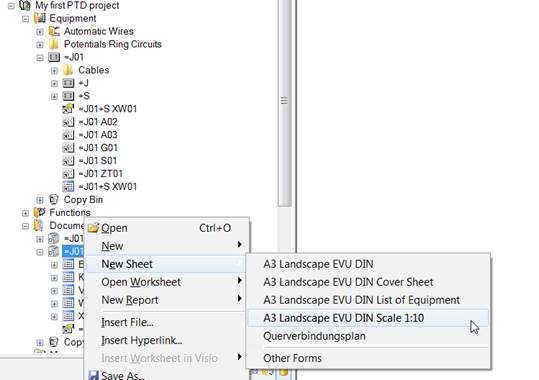Click the Automatic Wires icon

[54, 31]
